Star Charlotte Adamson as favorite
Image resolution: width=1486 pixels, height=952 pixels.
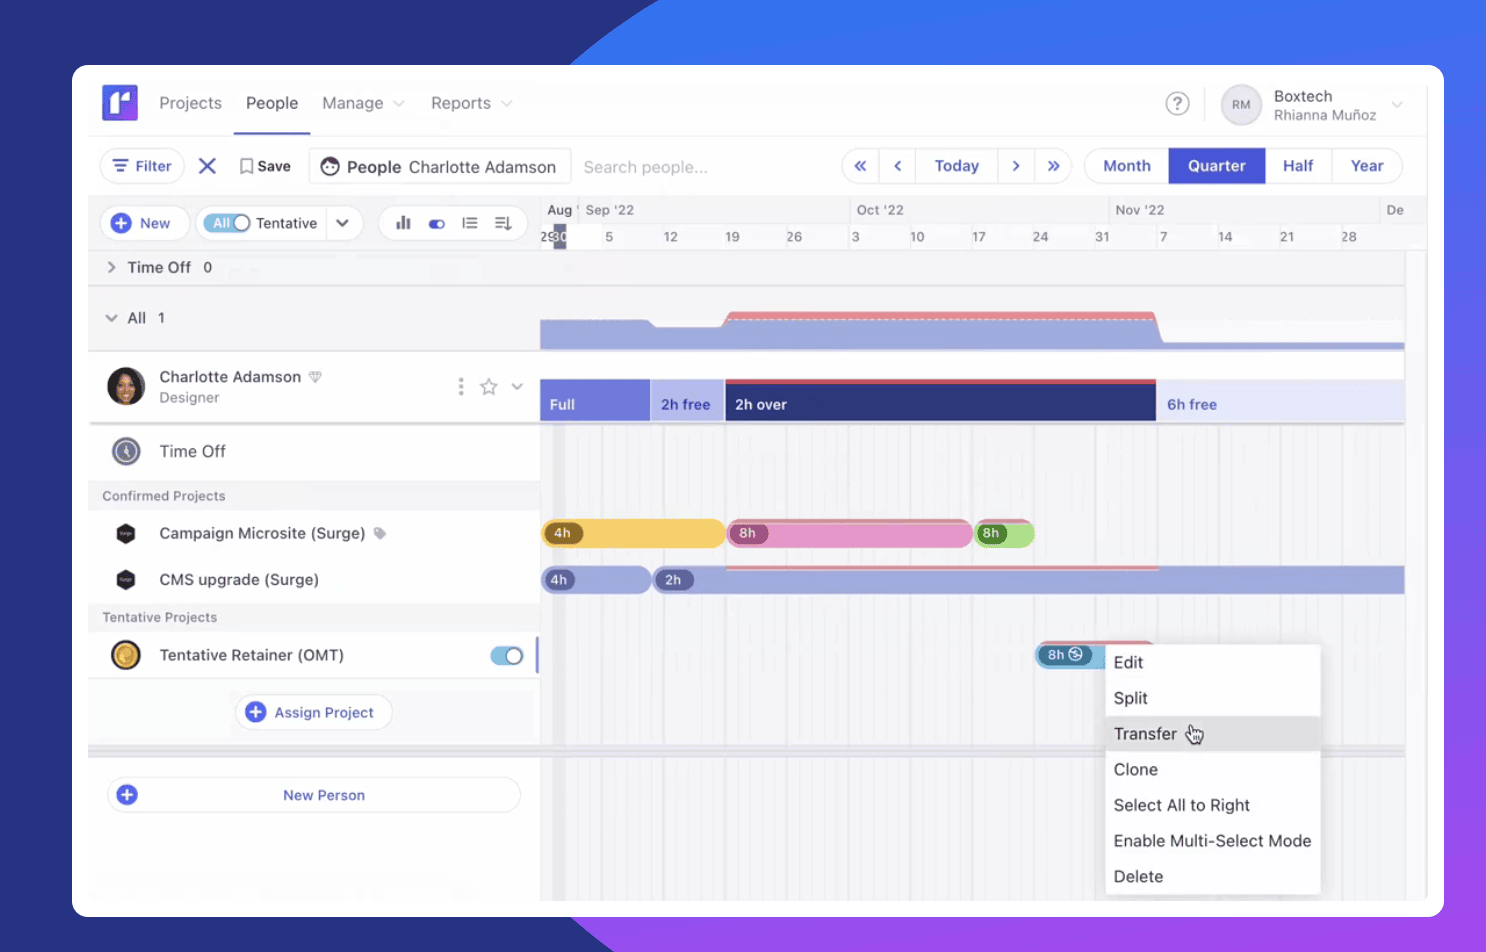pyautogui.click(x=488, y=386)
